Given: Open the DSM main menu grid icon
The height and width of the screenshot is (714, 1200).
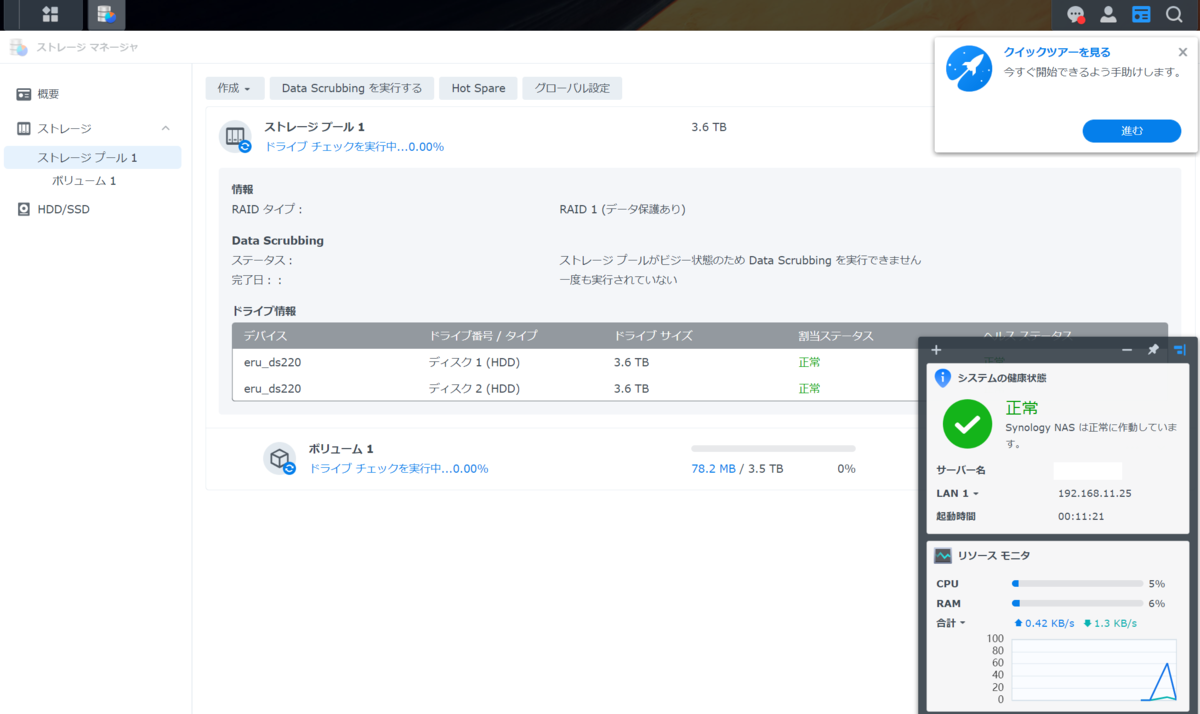Looking at the screenshot, I should (x=50, y=14).
